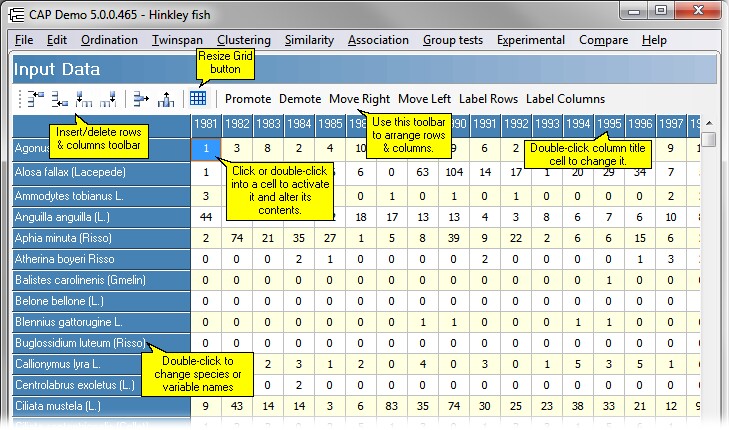
Task: Click the cell with 74 in Aphia minuta row
Action: coord(237,238)
